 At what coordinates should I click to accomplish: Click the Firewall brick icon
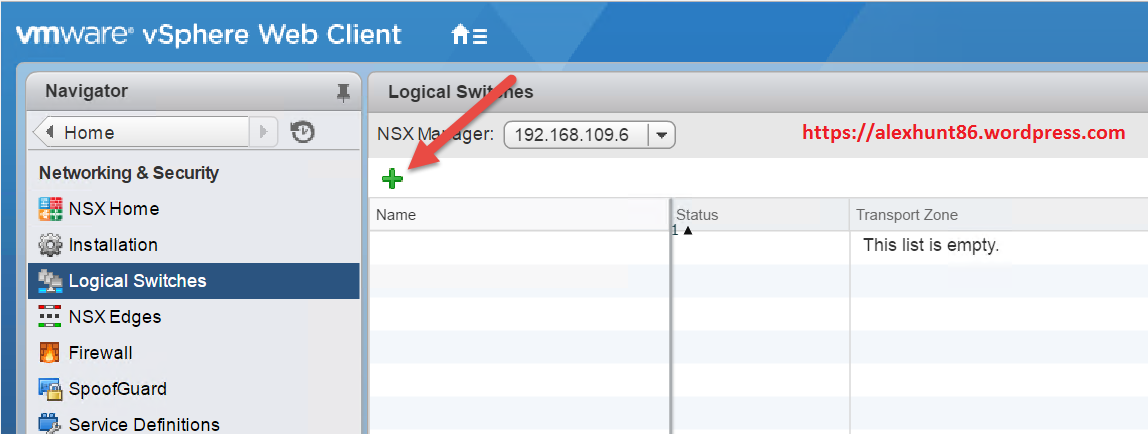(51, 353)
